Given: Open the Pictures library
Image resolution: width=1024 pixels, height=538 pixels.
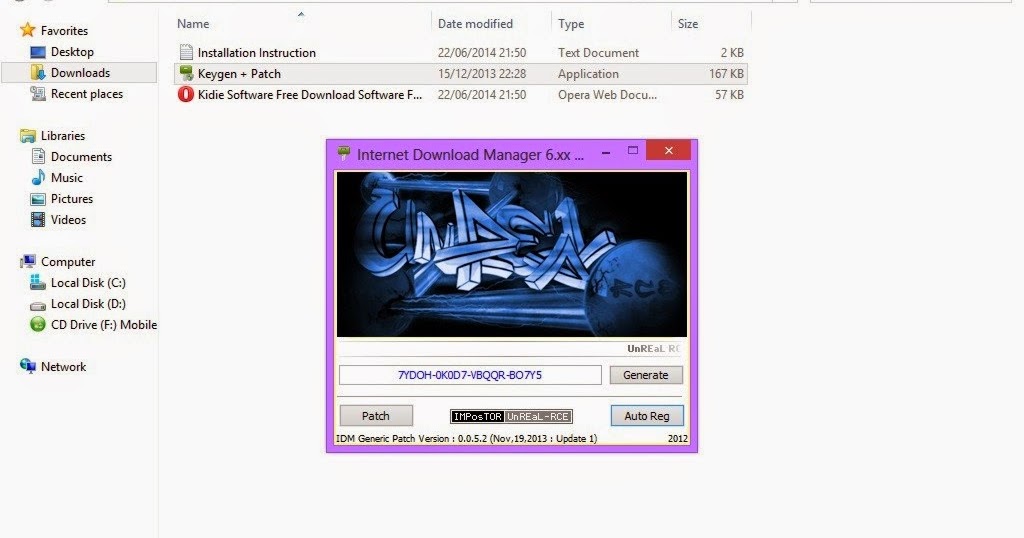Looking at the screenshot, I should 72,198.
